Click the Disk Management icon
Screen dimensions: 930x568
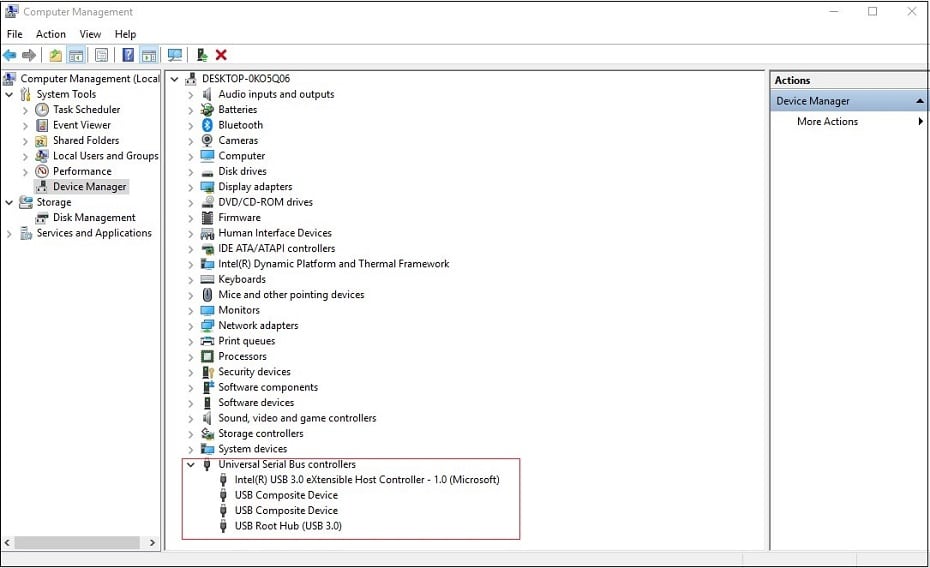42,218
